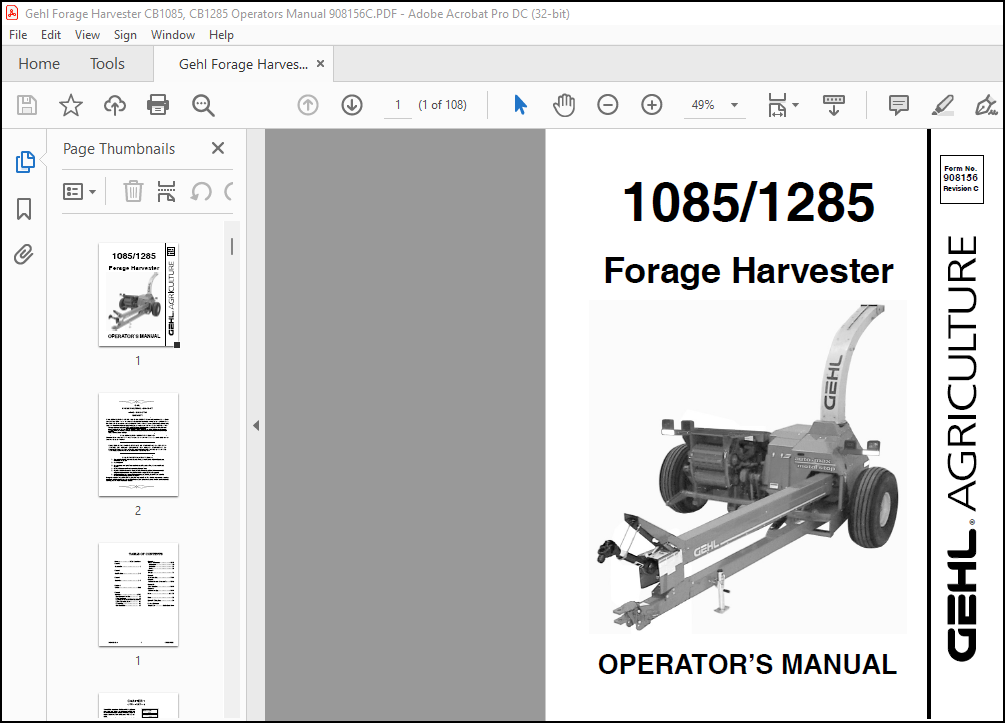Screen dimensions: 1005x723
Task: Open the Bookmarks pane
Action: (x=24, y=209)
